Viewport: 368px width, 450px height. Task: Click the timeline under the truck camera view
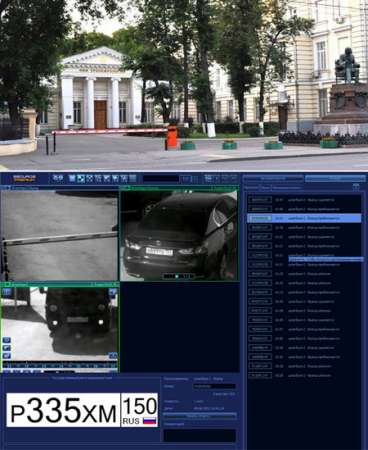pos(60,366)
